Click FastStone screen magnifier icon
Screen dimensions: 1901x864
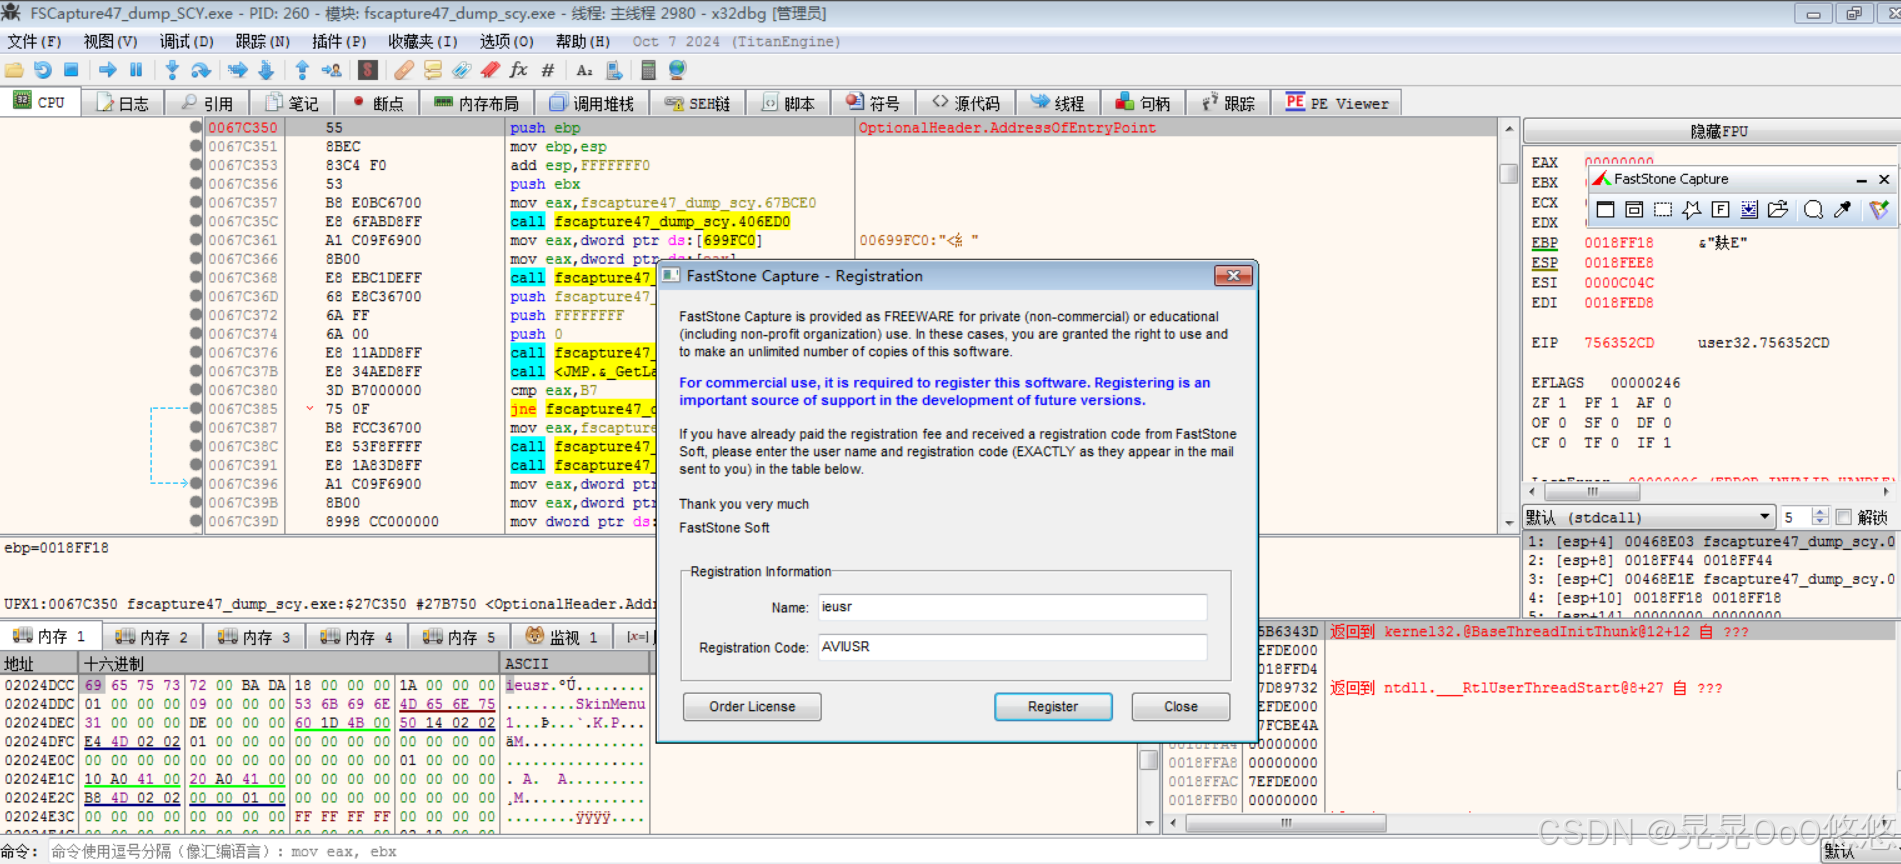[1813, 209]
